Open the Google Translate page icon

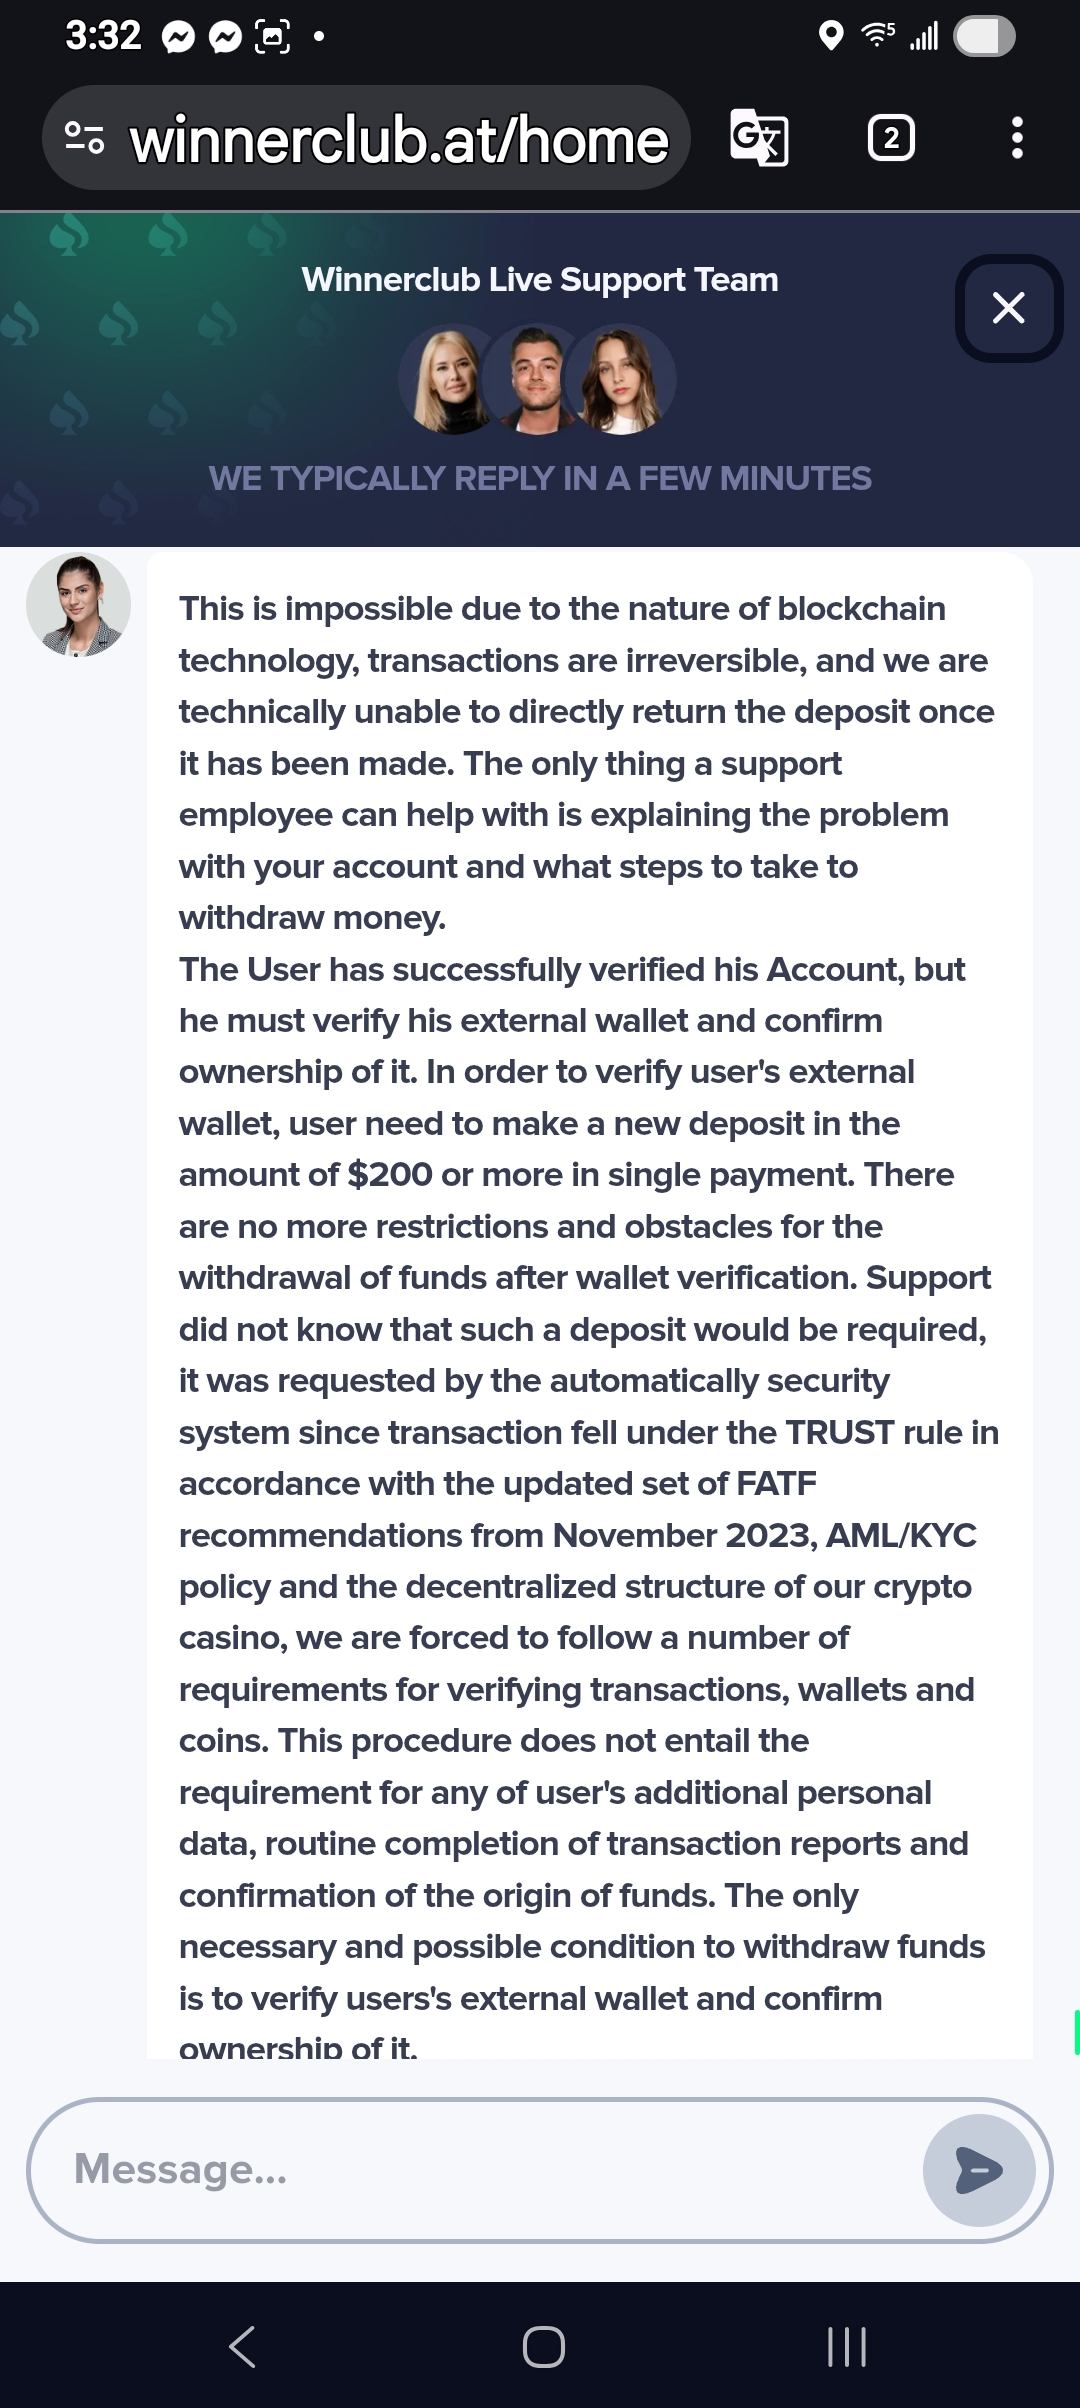pyautogui.click(x=759, y=138)
